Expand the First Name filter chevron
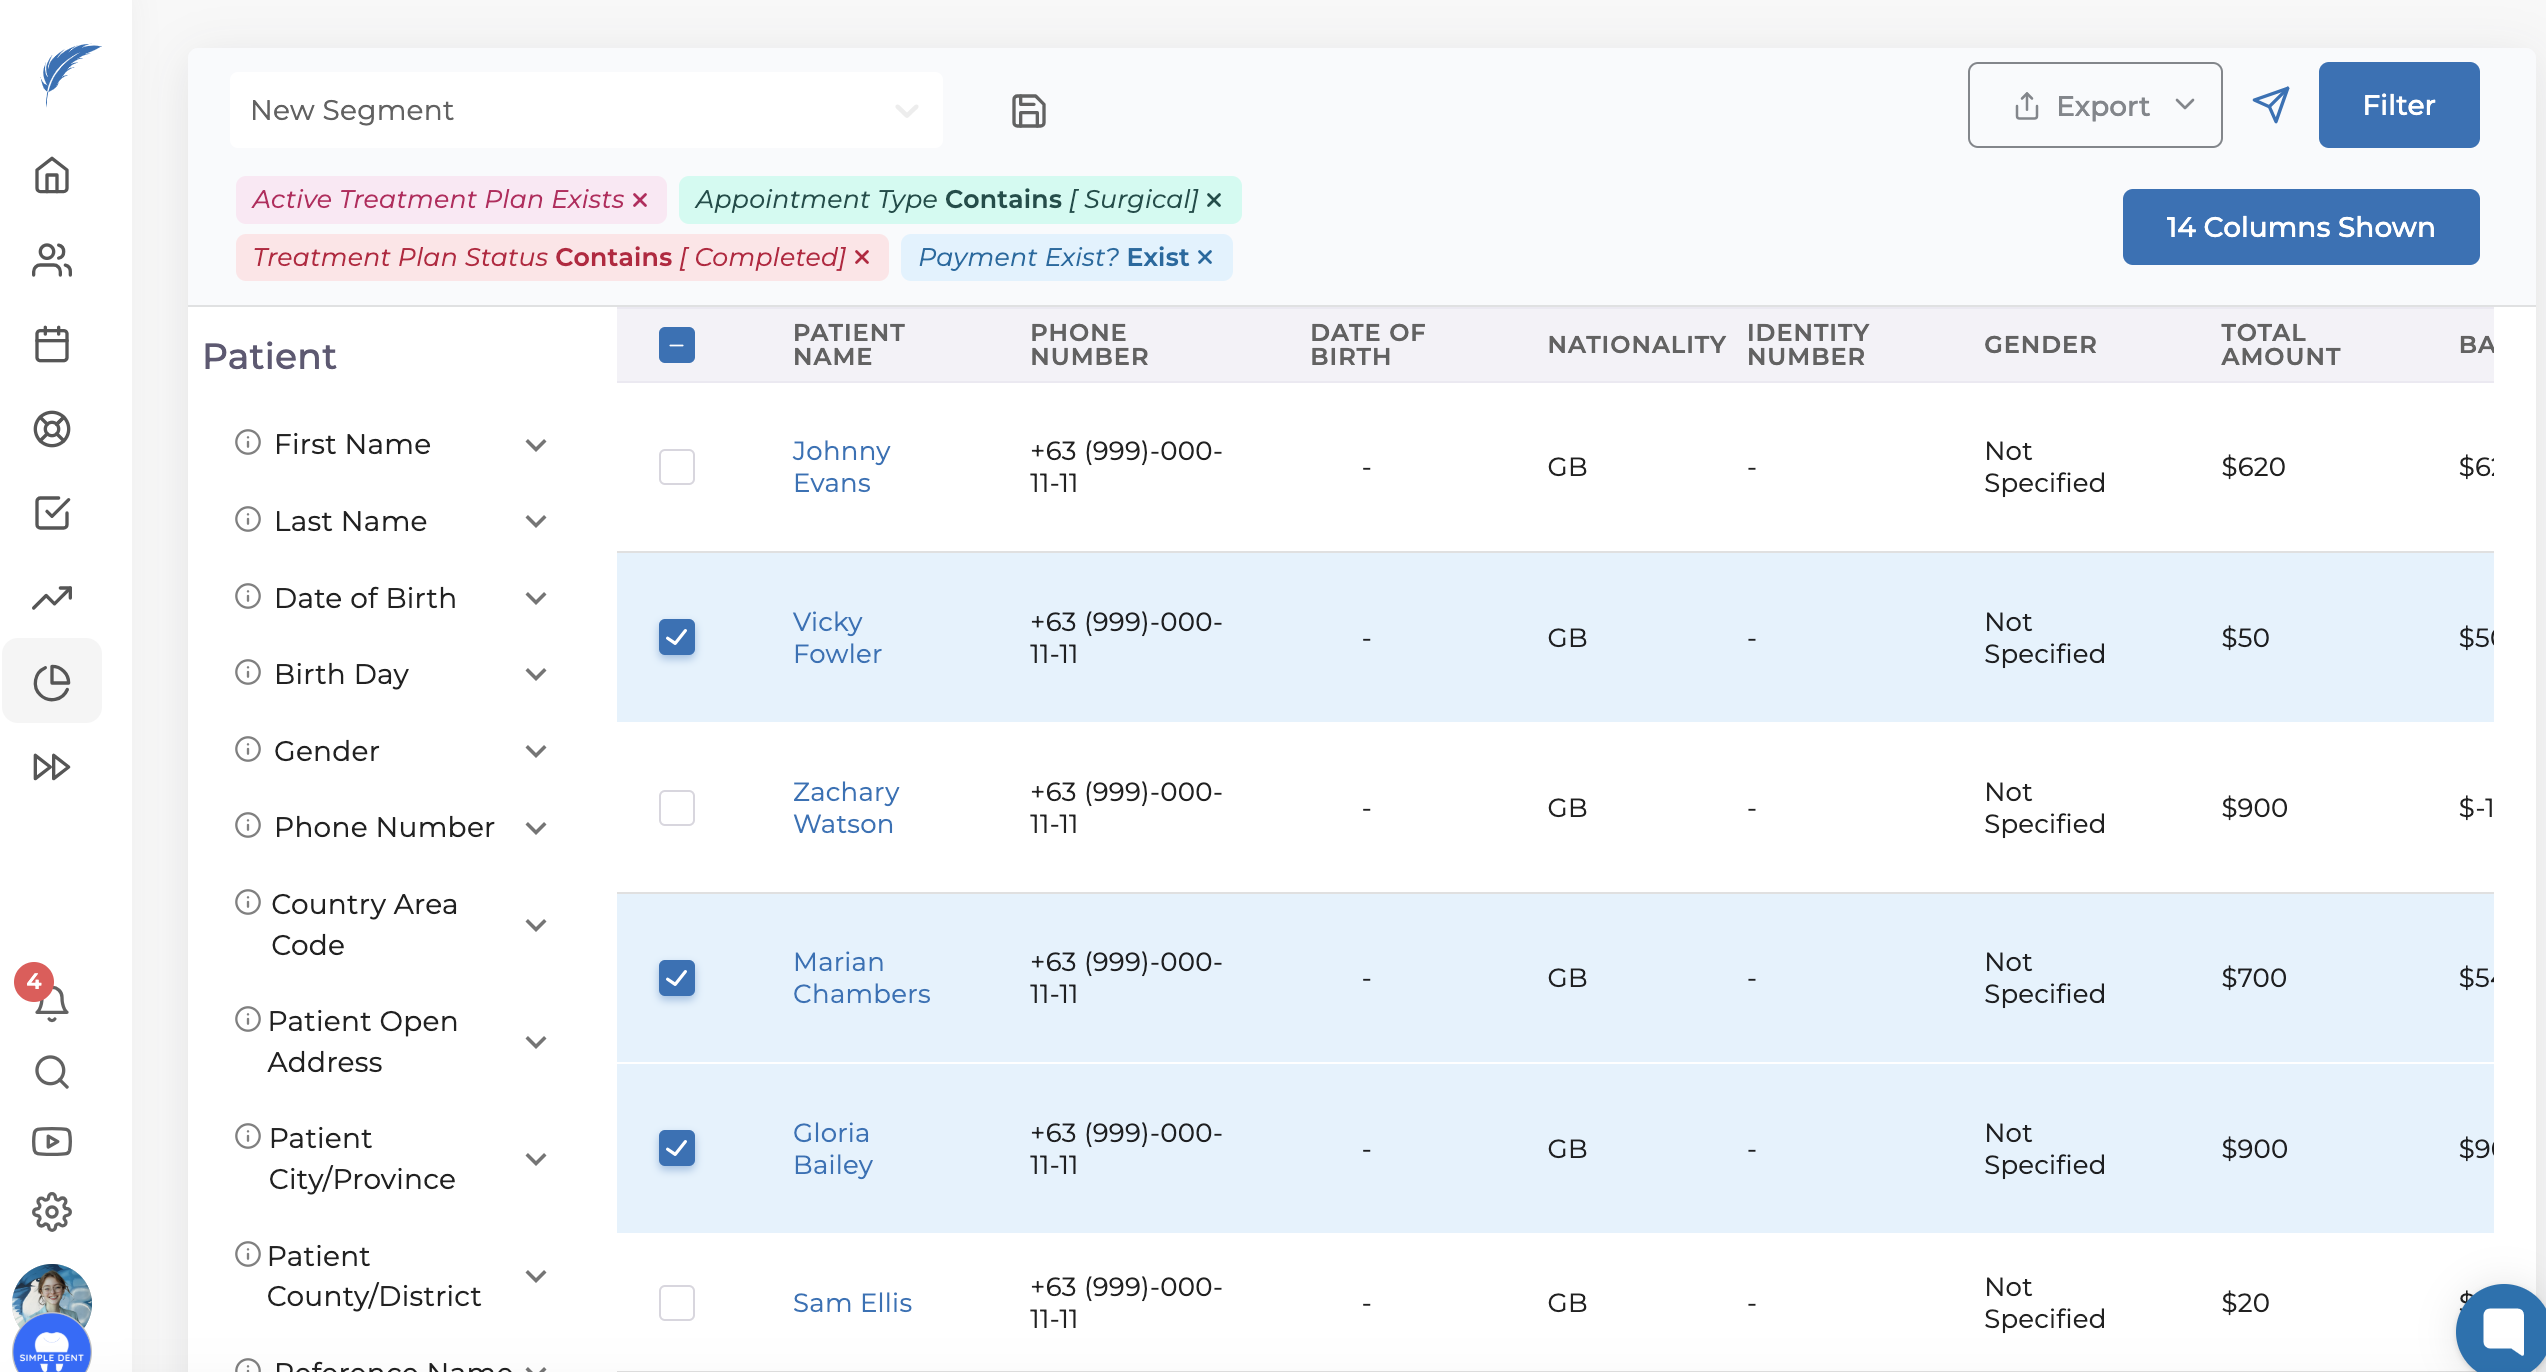Viewport: 2546px width, 1372px height. click(536, 445)
